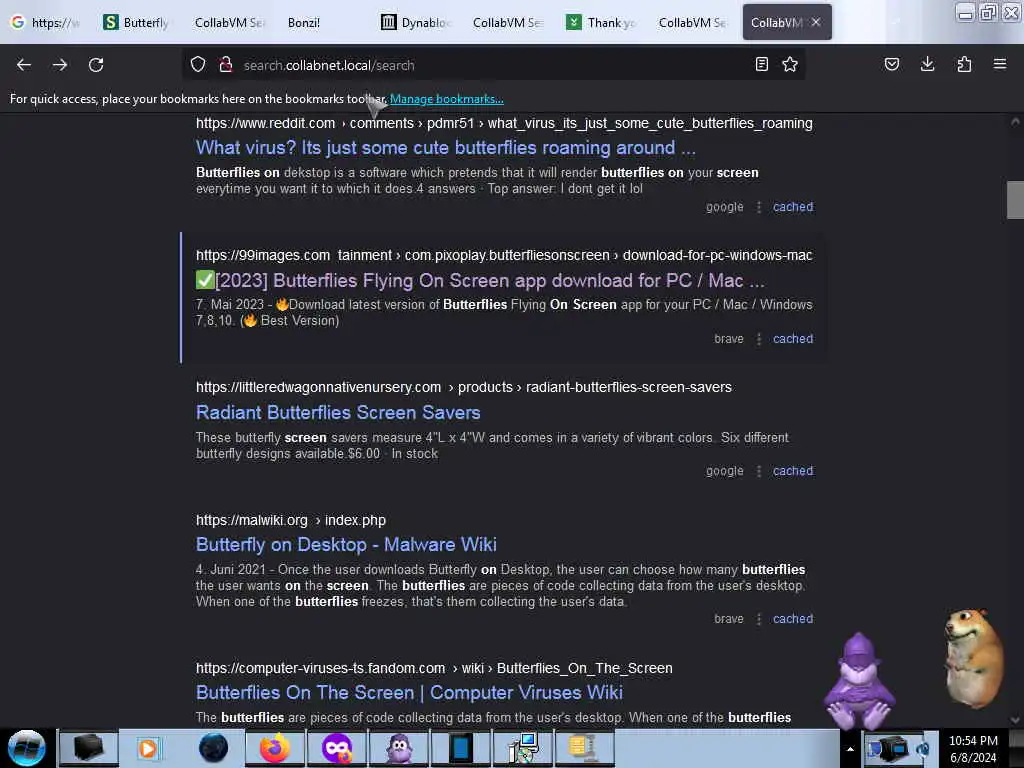
Task: Click the Manage bookmarks link
Action: (x=446, y=99)
